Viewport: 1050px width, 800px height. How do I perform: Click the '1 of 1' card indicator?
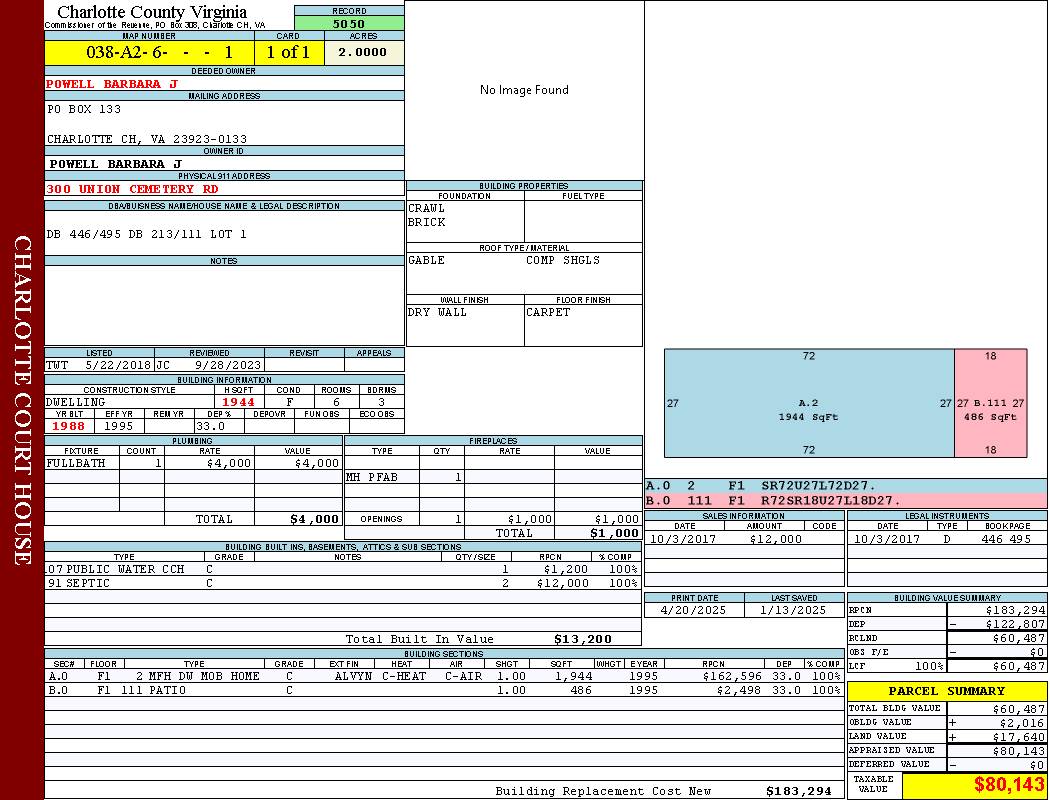coord(288,52)
